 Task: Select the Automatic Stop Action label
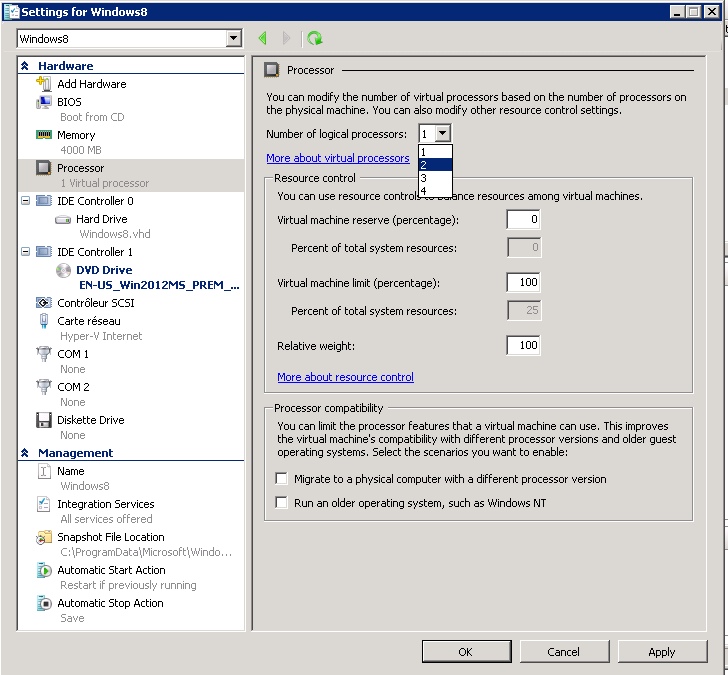point(110,603)
